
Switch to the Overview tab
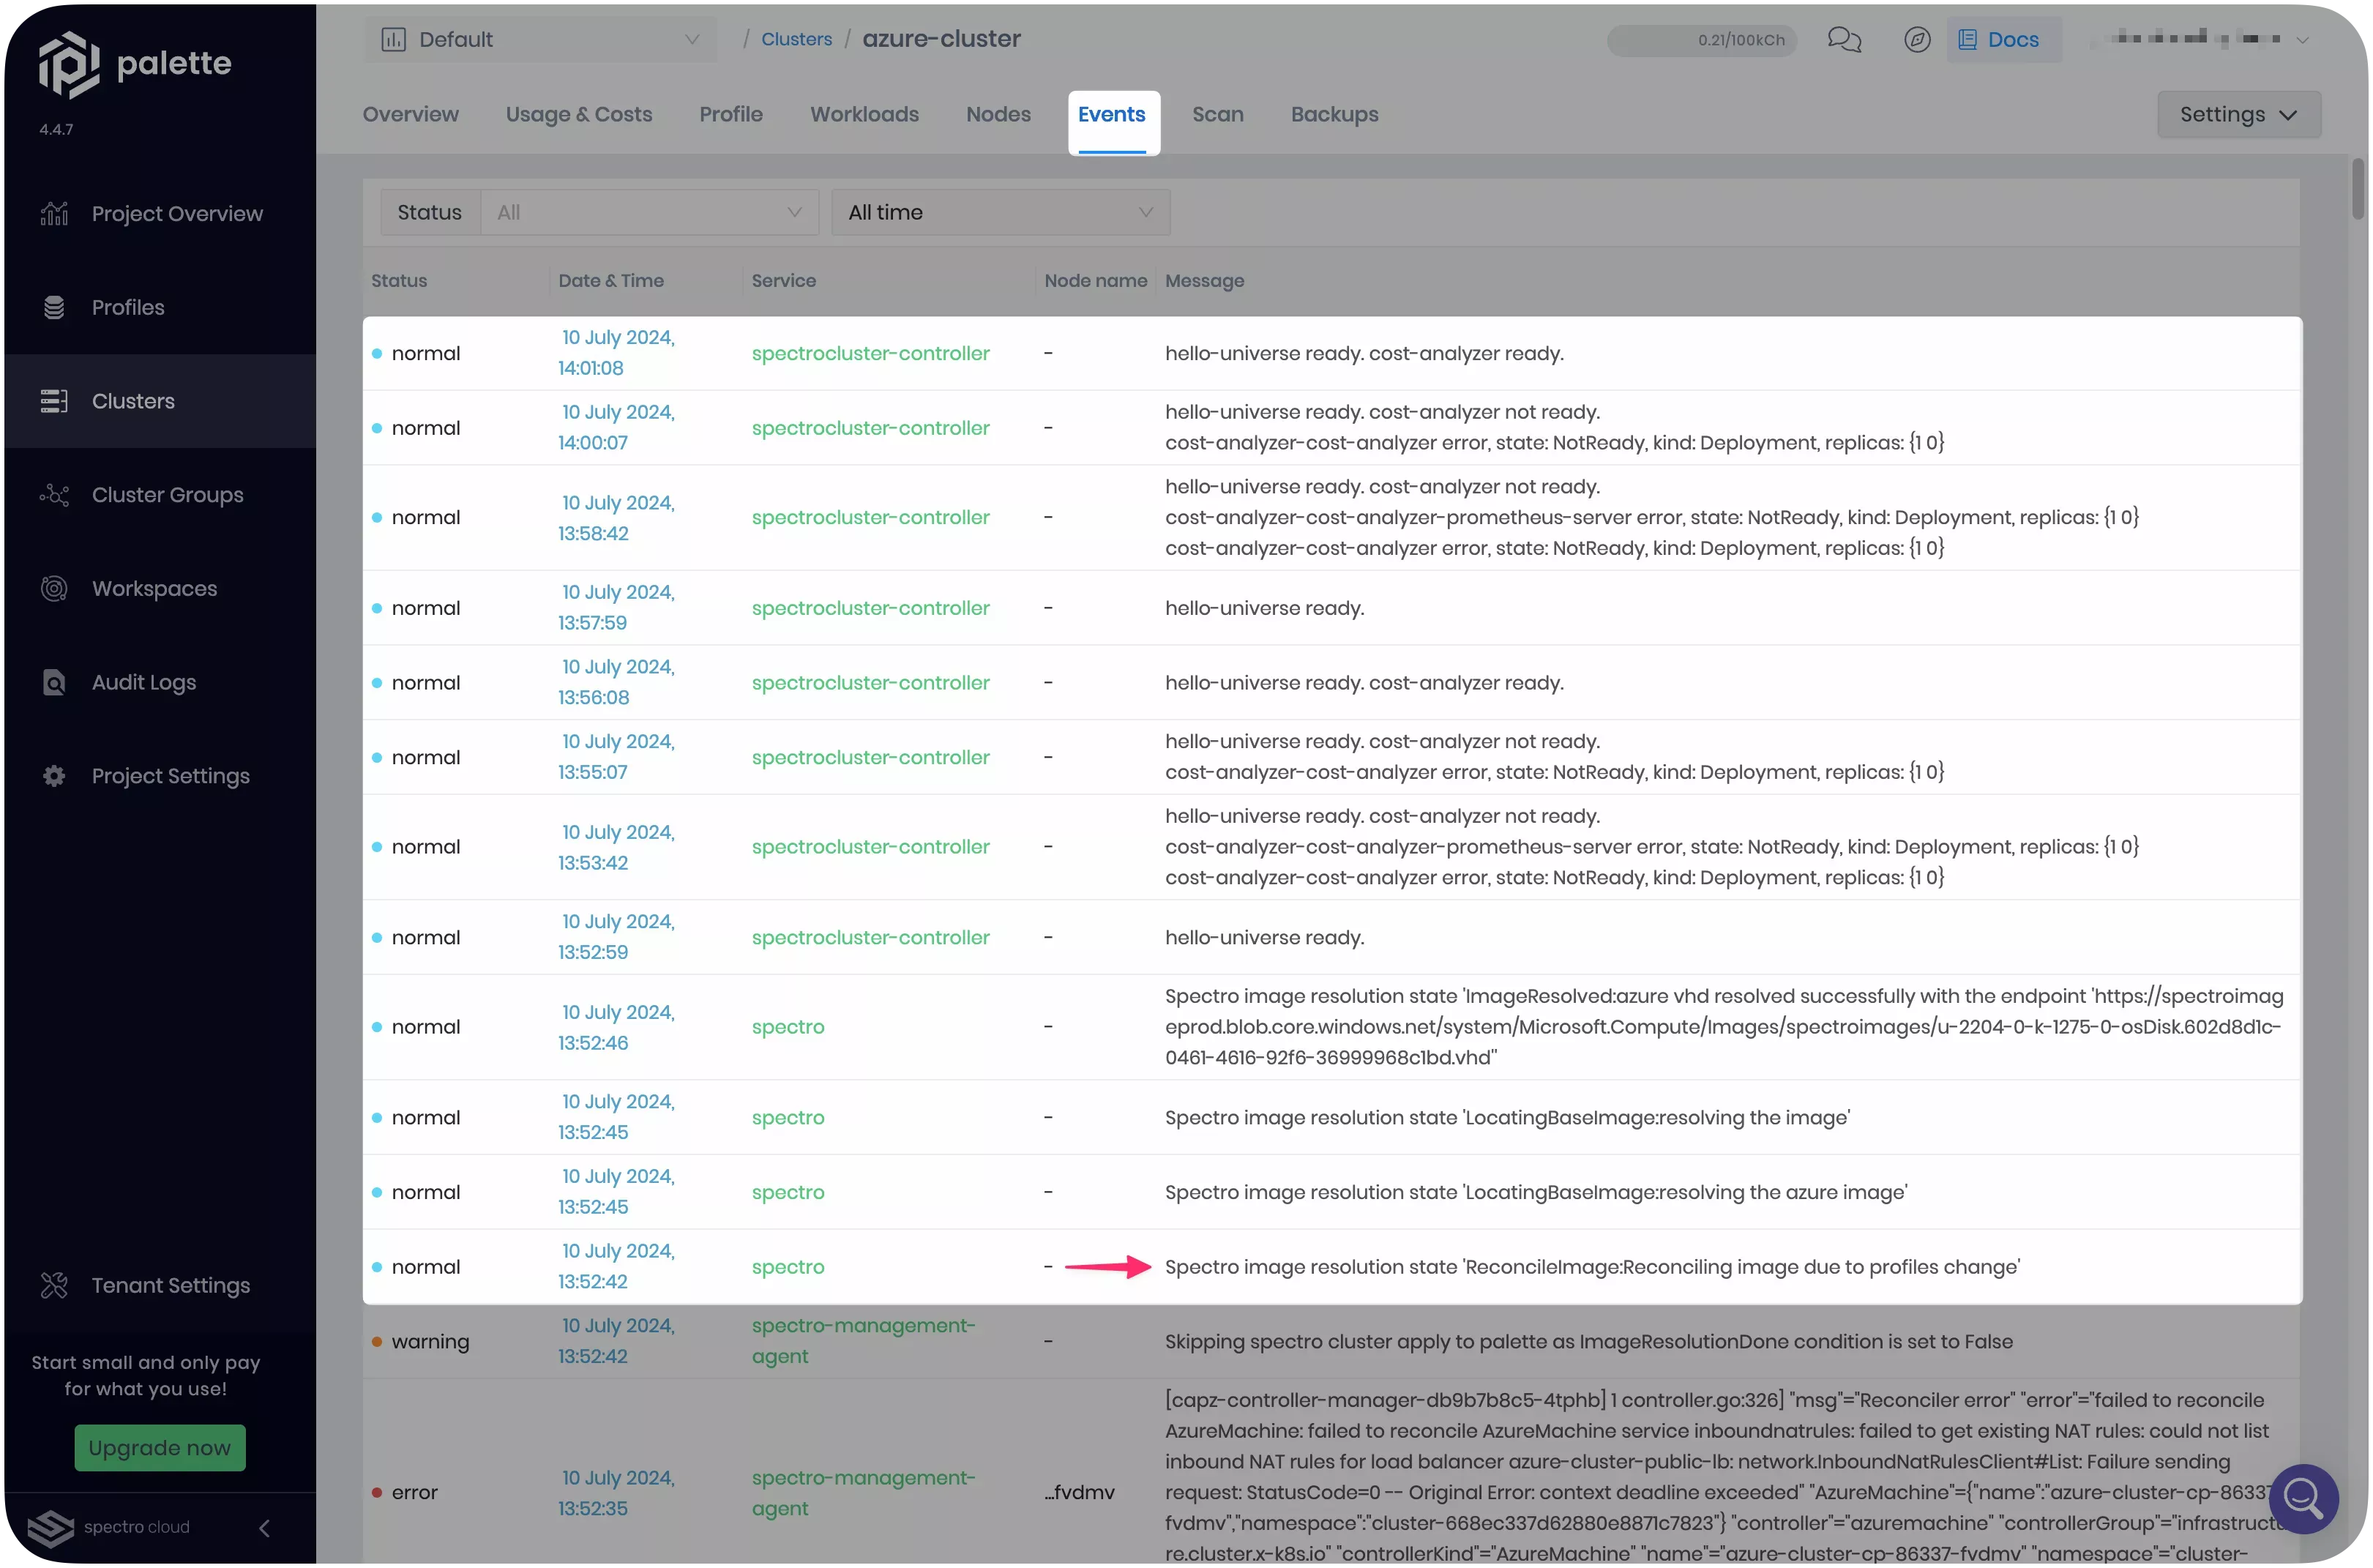pyautogui.click(x=411, y=115)
